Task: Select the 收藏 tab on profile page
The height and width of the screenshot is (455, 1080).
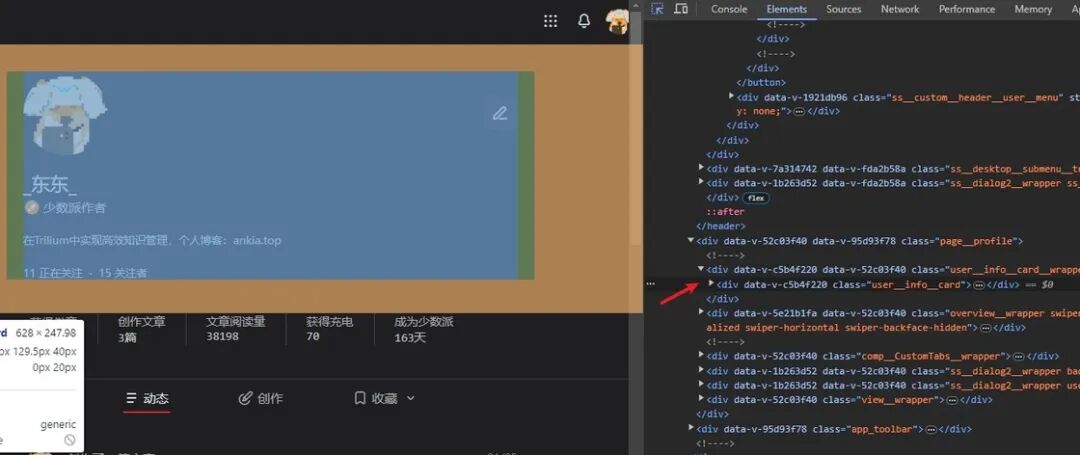Action: point(376,399)
